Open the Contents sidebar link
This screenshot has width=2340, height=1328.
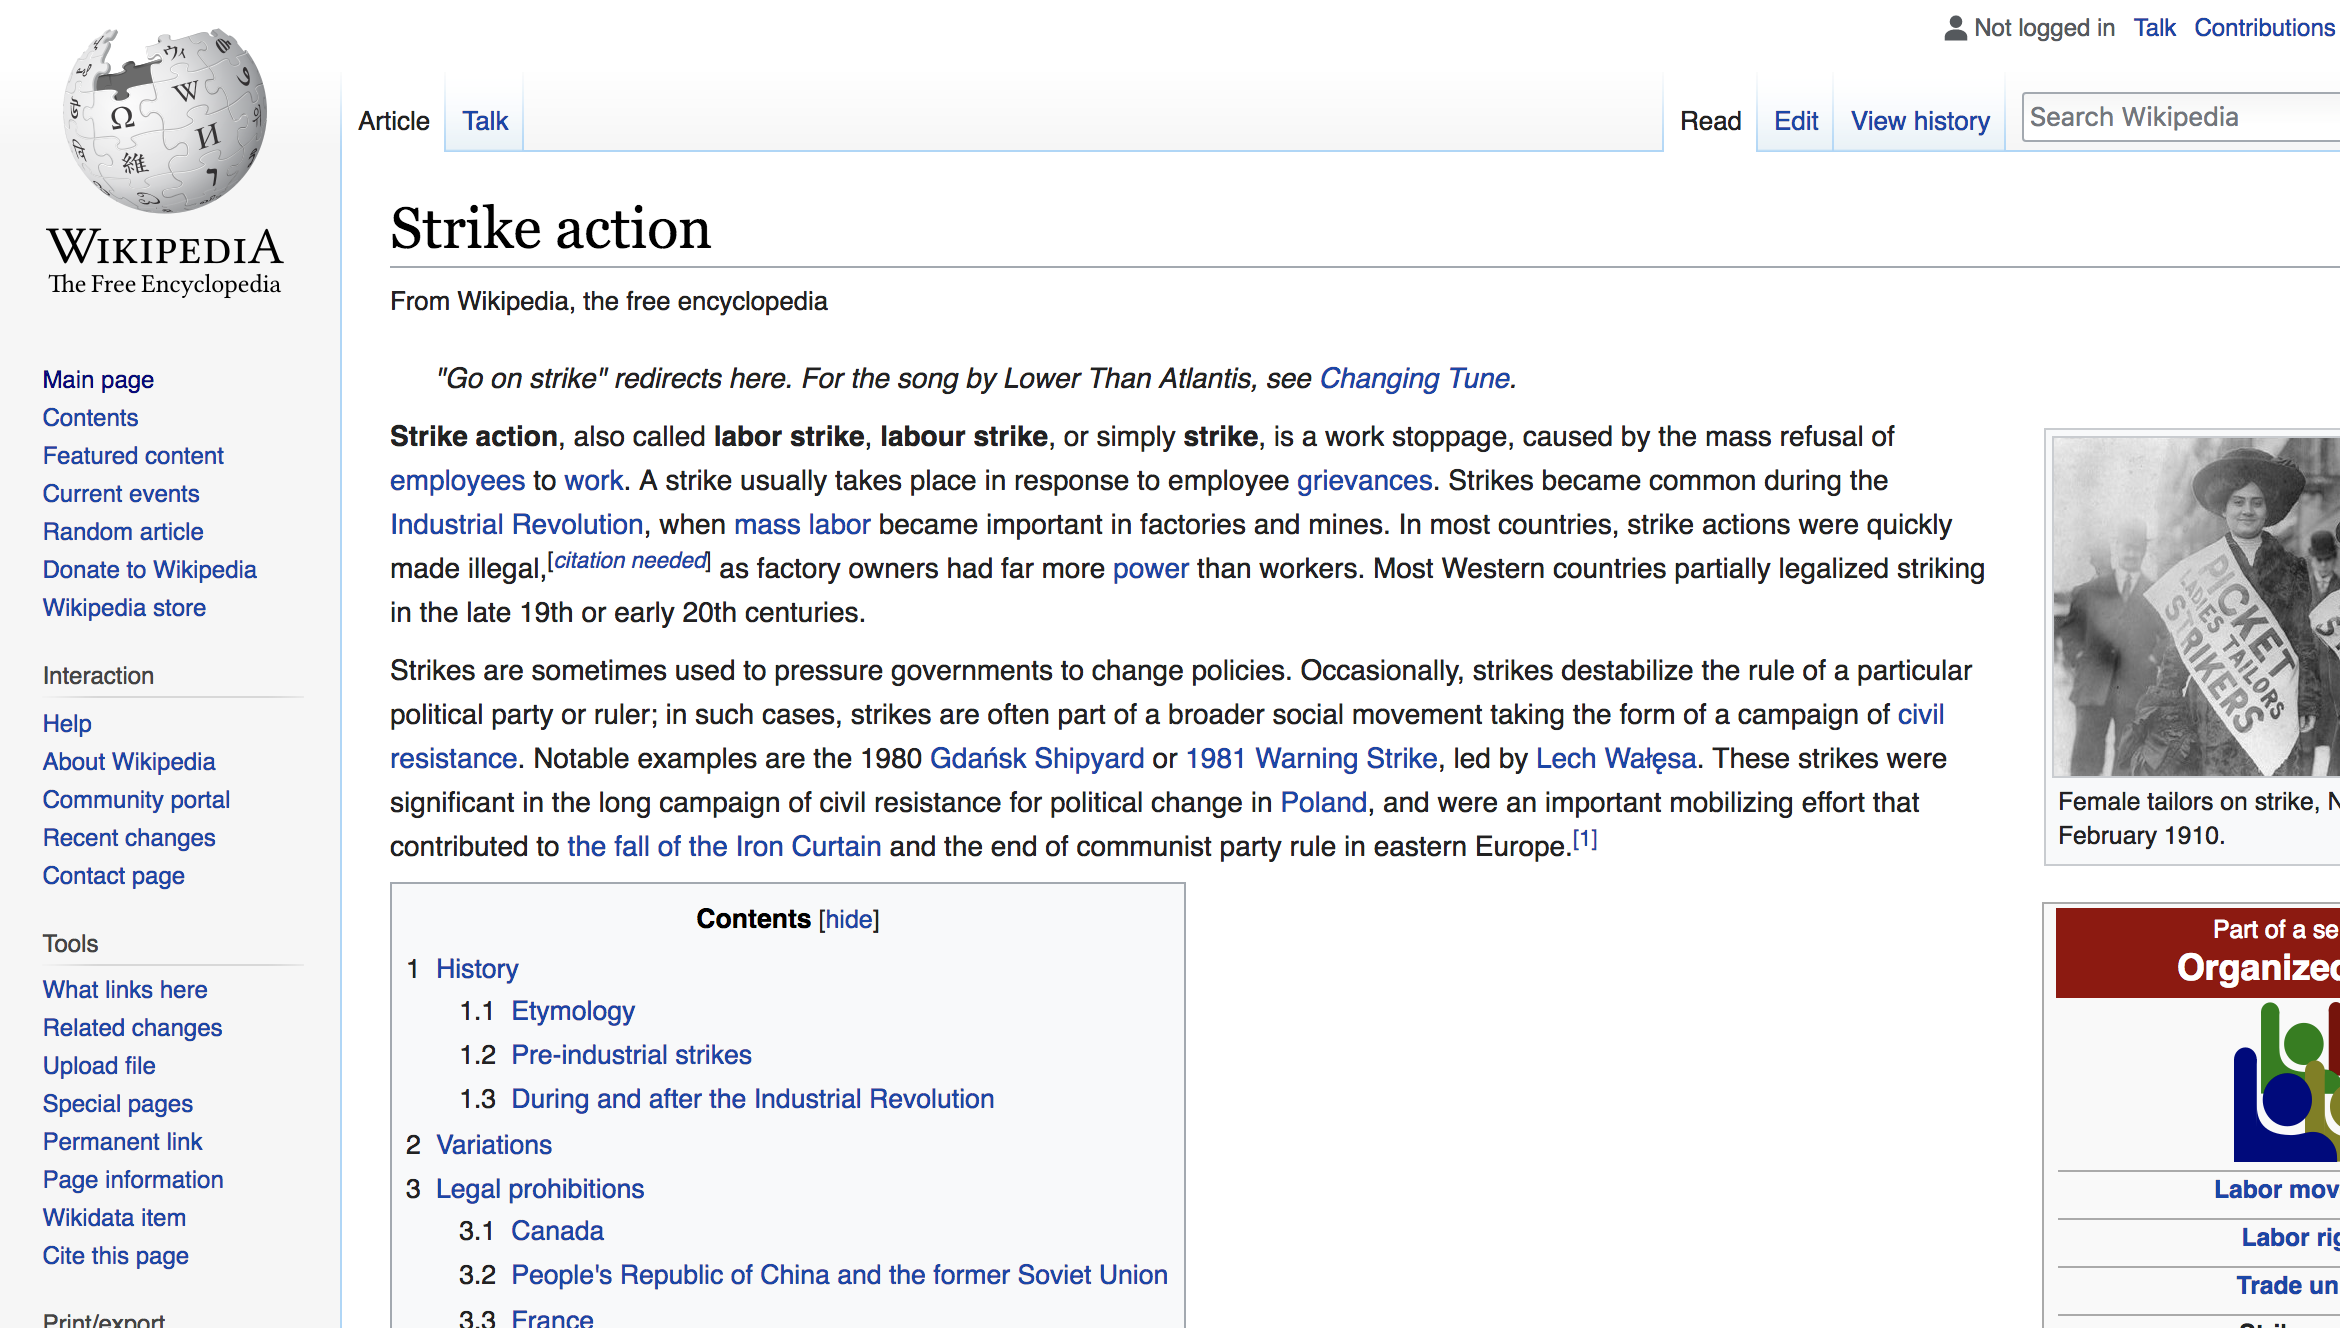point(90,418)
